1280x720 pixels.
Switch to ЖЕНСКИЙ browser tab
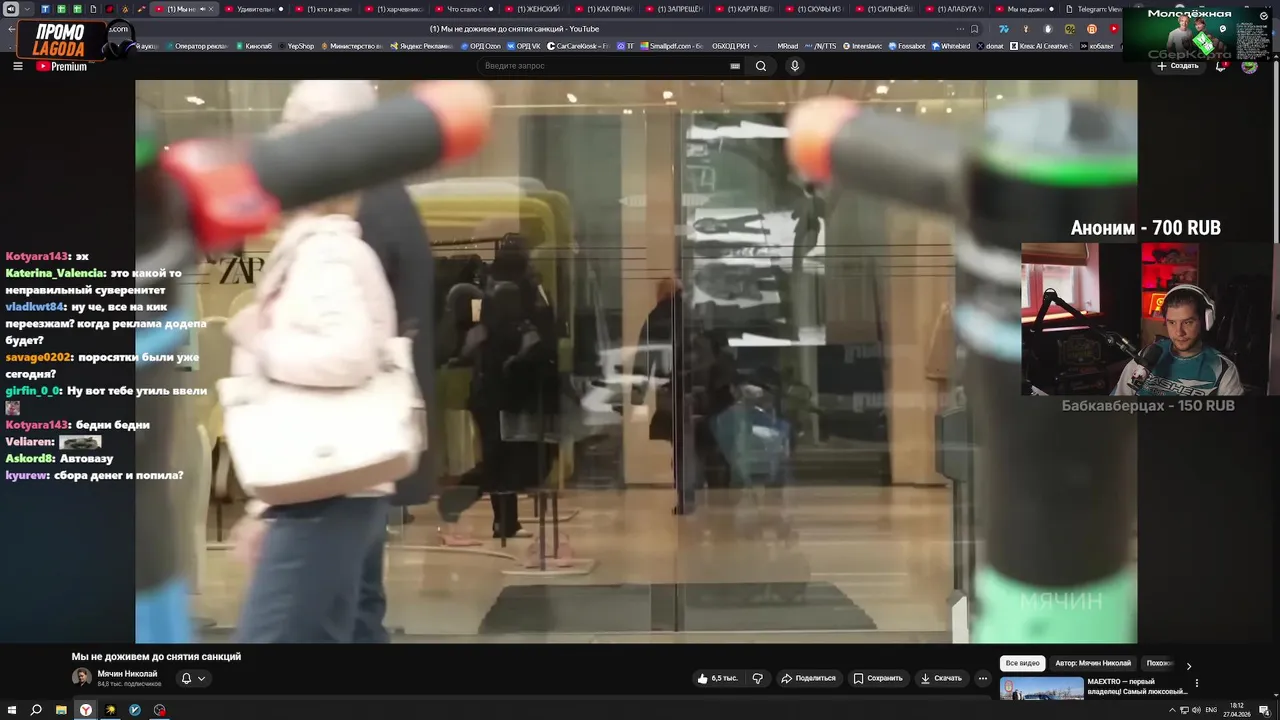[x=533, y=9]
